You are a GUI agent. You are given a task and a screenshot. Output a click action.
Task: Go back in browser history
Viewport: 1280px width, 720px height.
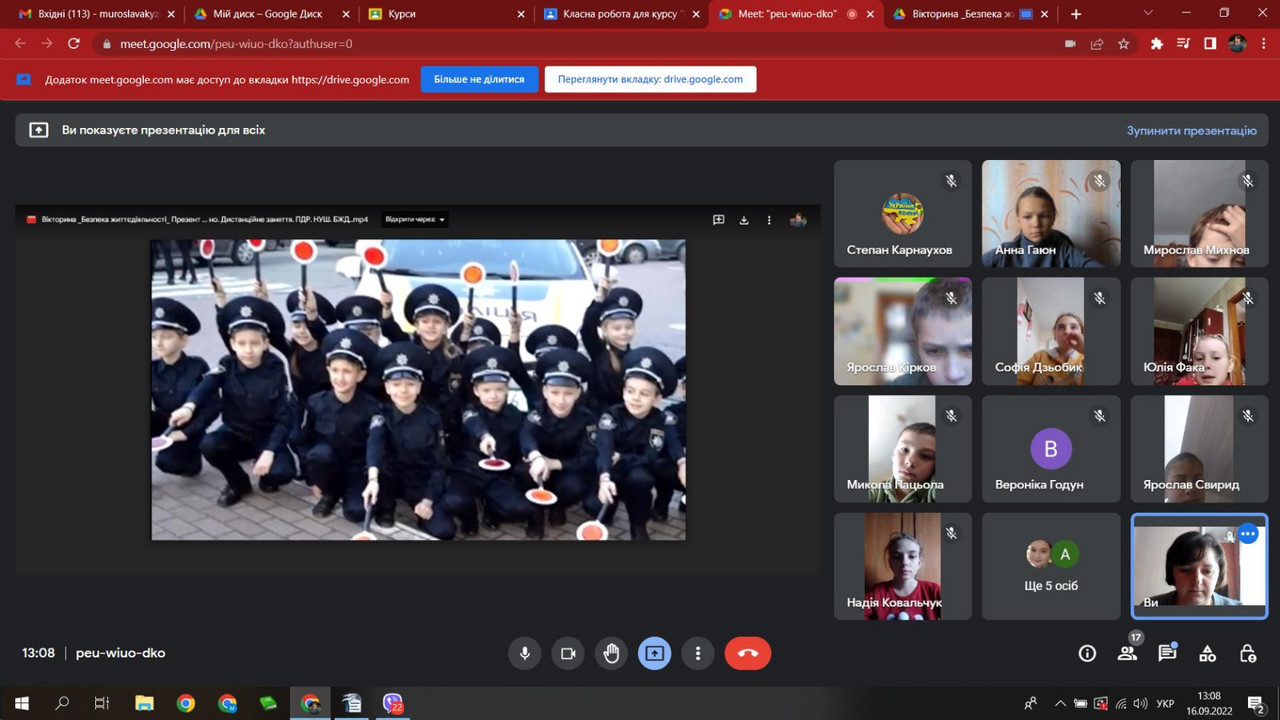[20, 44]
